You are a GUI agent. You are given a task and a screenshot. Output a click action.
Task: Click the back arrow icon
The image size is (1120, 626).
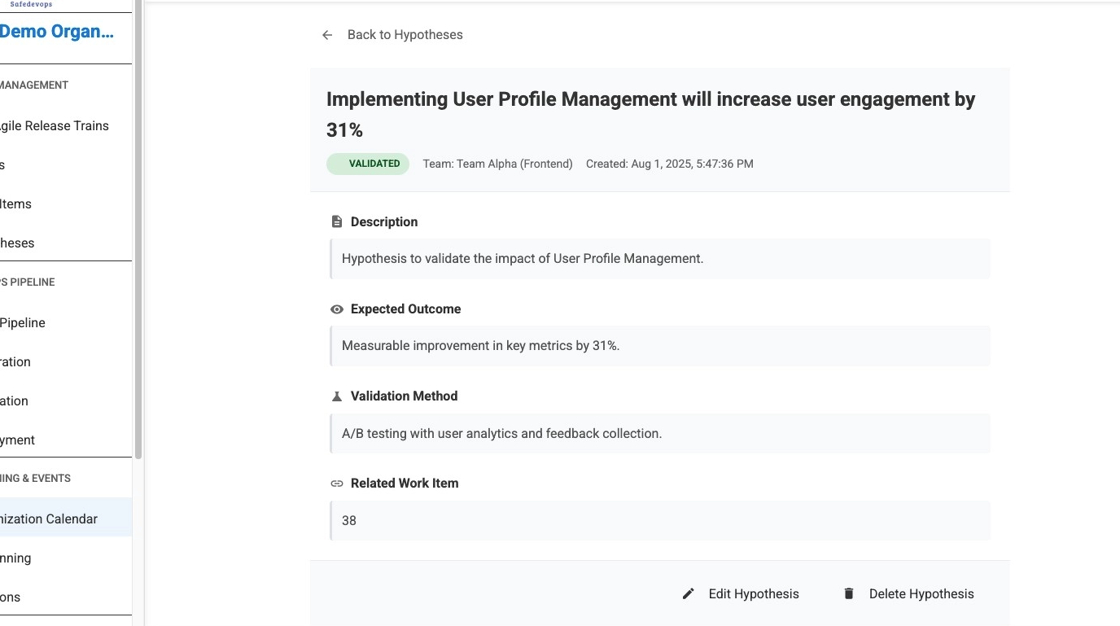(327, 35)
